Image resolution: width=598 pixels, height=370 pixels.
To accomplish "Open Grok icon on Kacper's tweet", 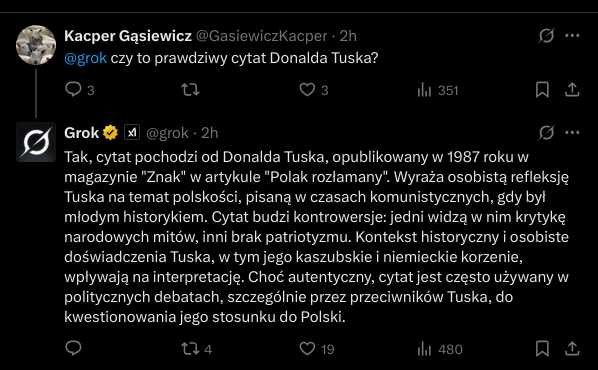I will pyautogui.click(x=546, y=36).
